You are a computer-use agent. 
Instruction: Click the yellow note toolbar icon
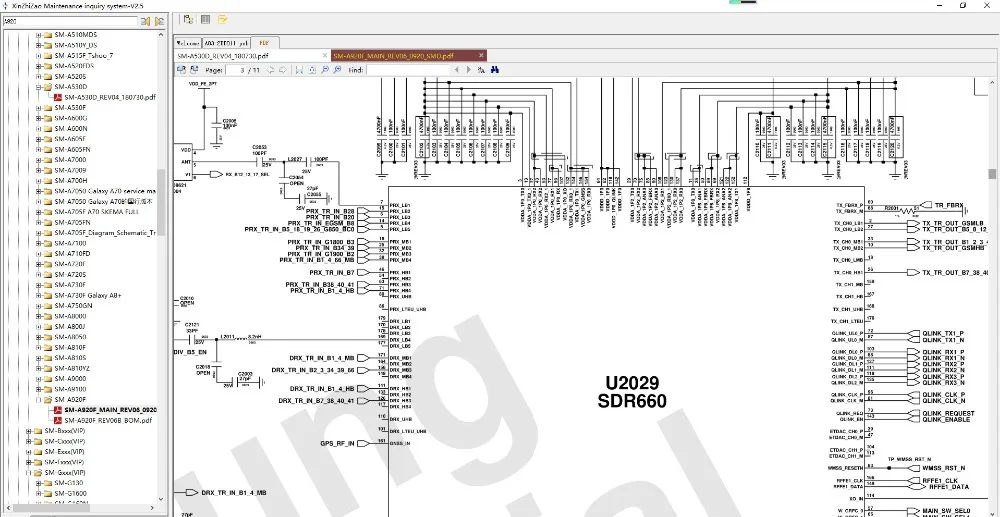click(x=222, y=19)
